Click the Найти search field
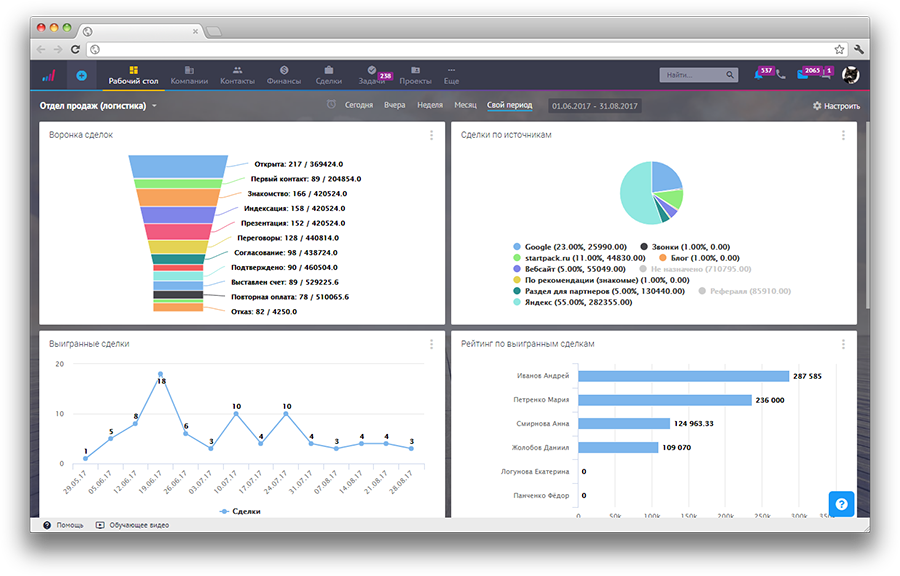900x576 pixels. [697, 75]
